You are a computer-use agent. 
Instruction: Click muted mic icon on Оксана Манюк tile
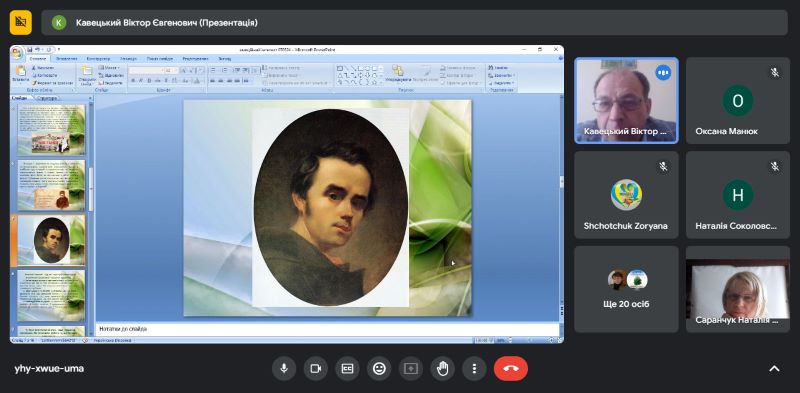pos(774,72)
